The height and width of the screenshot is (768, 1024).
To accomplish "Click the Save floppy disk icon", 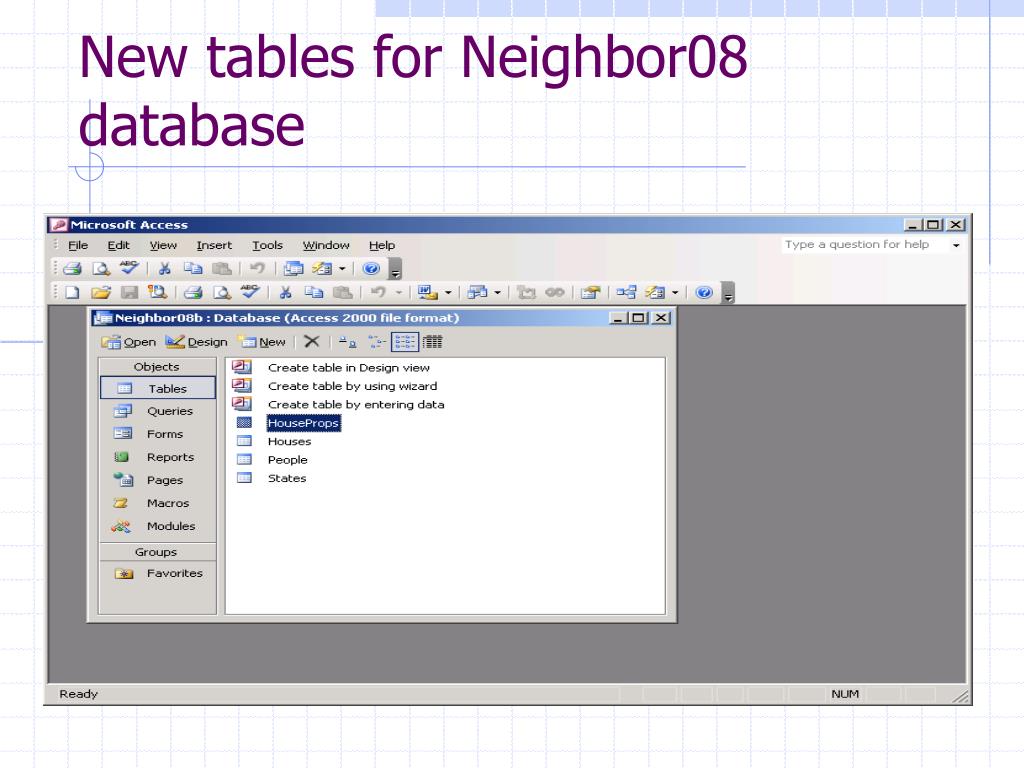I will [129, 293].
